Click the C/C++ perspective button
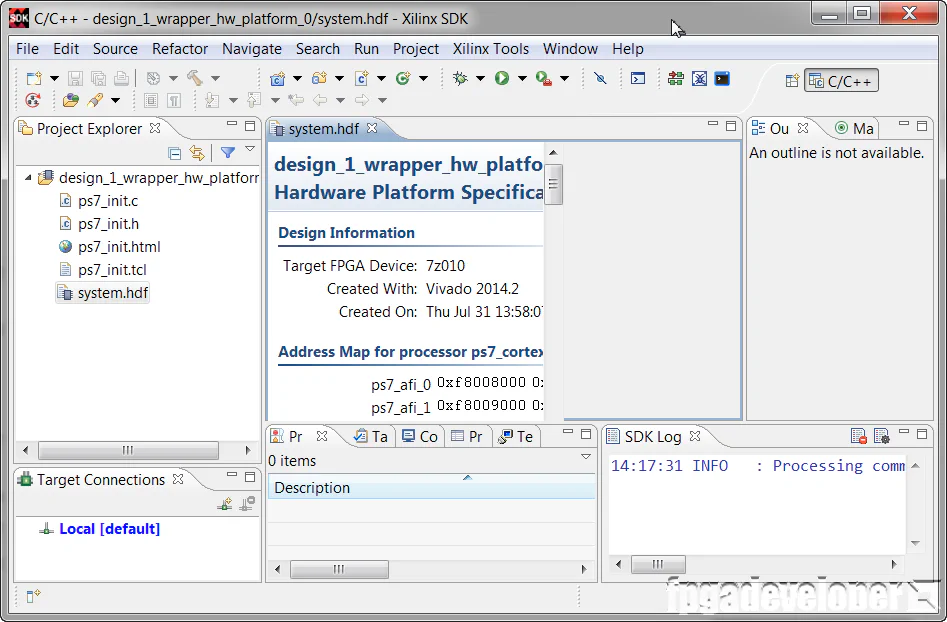Viewport: 947px width, 622px height. click(x=841, y=80)
